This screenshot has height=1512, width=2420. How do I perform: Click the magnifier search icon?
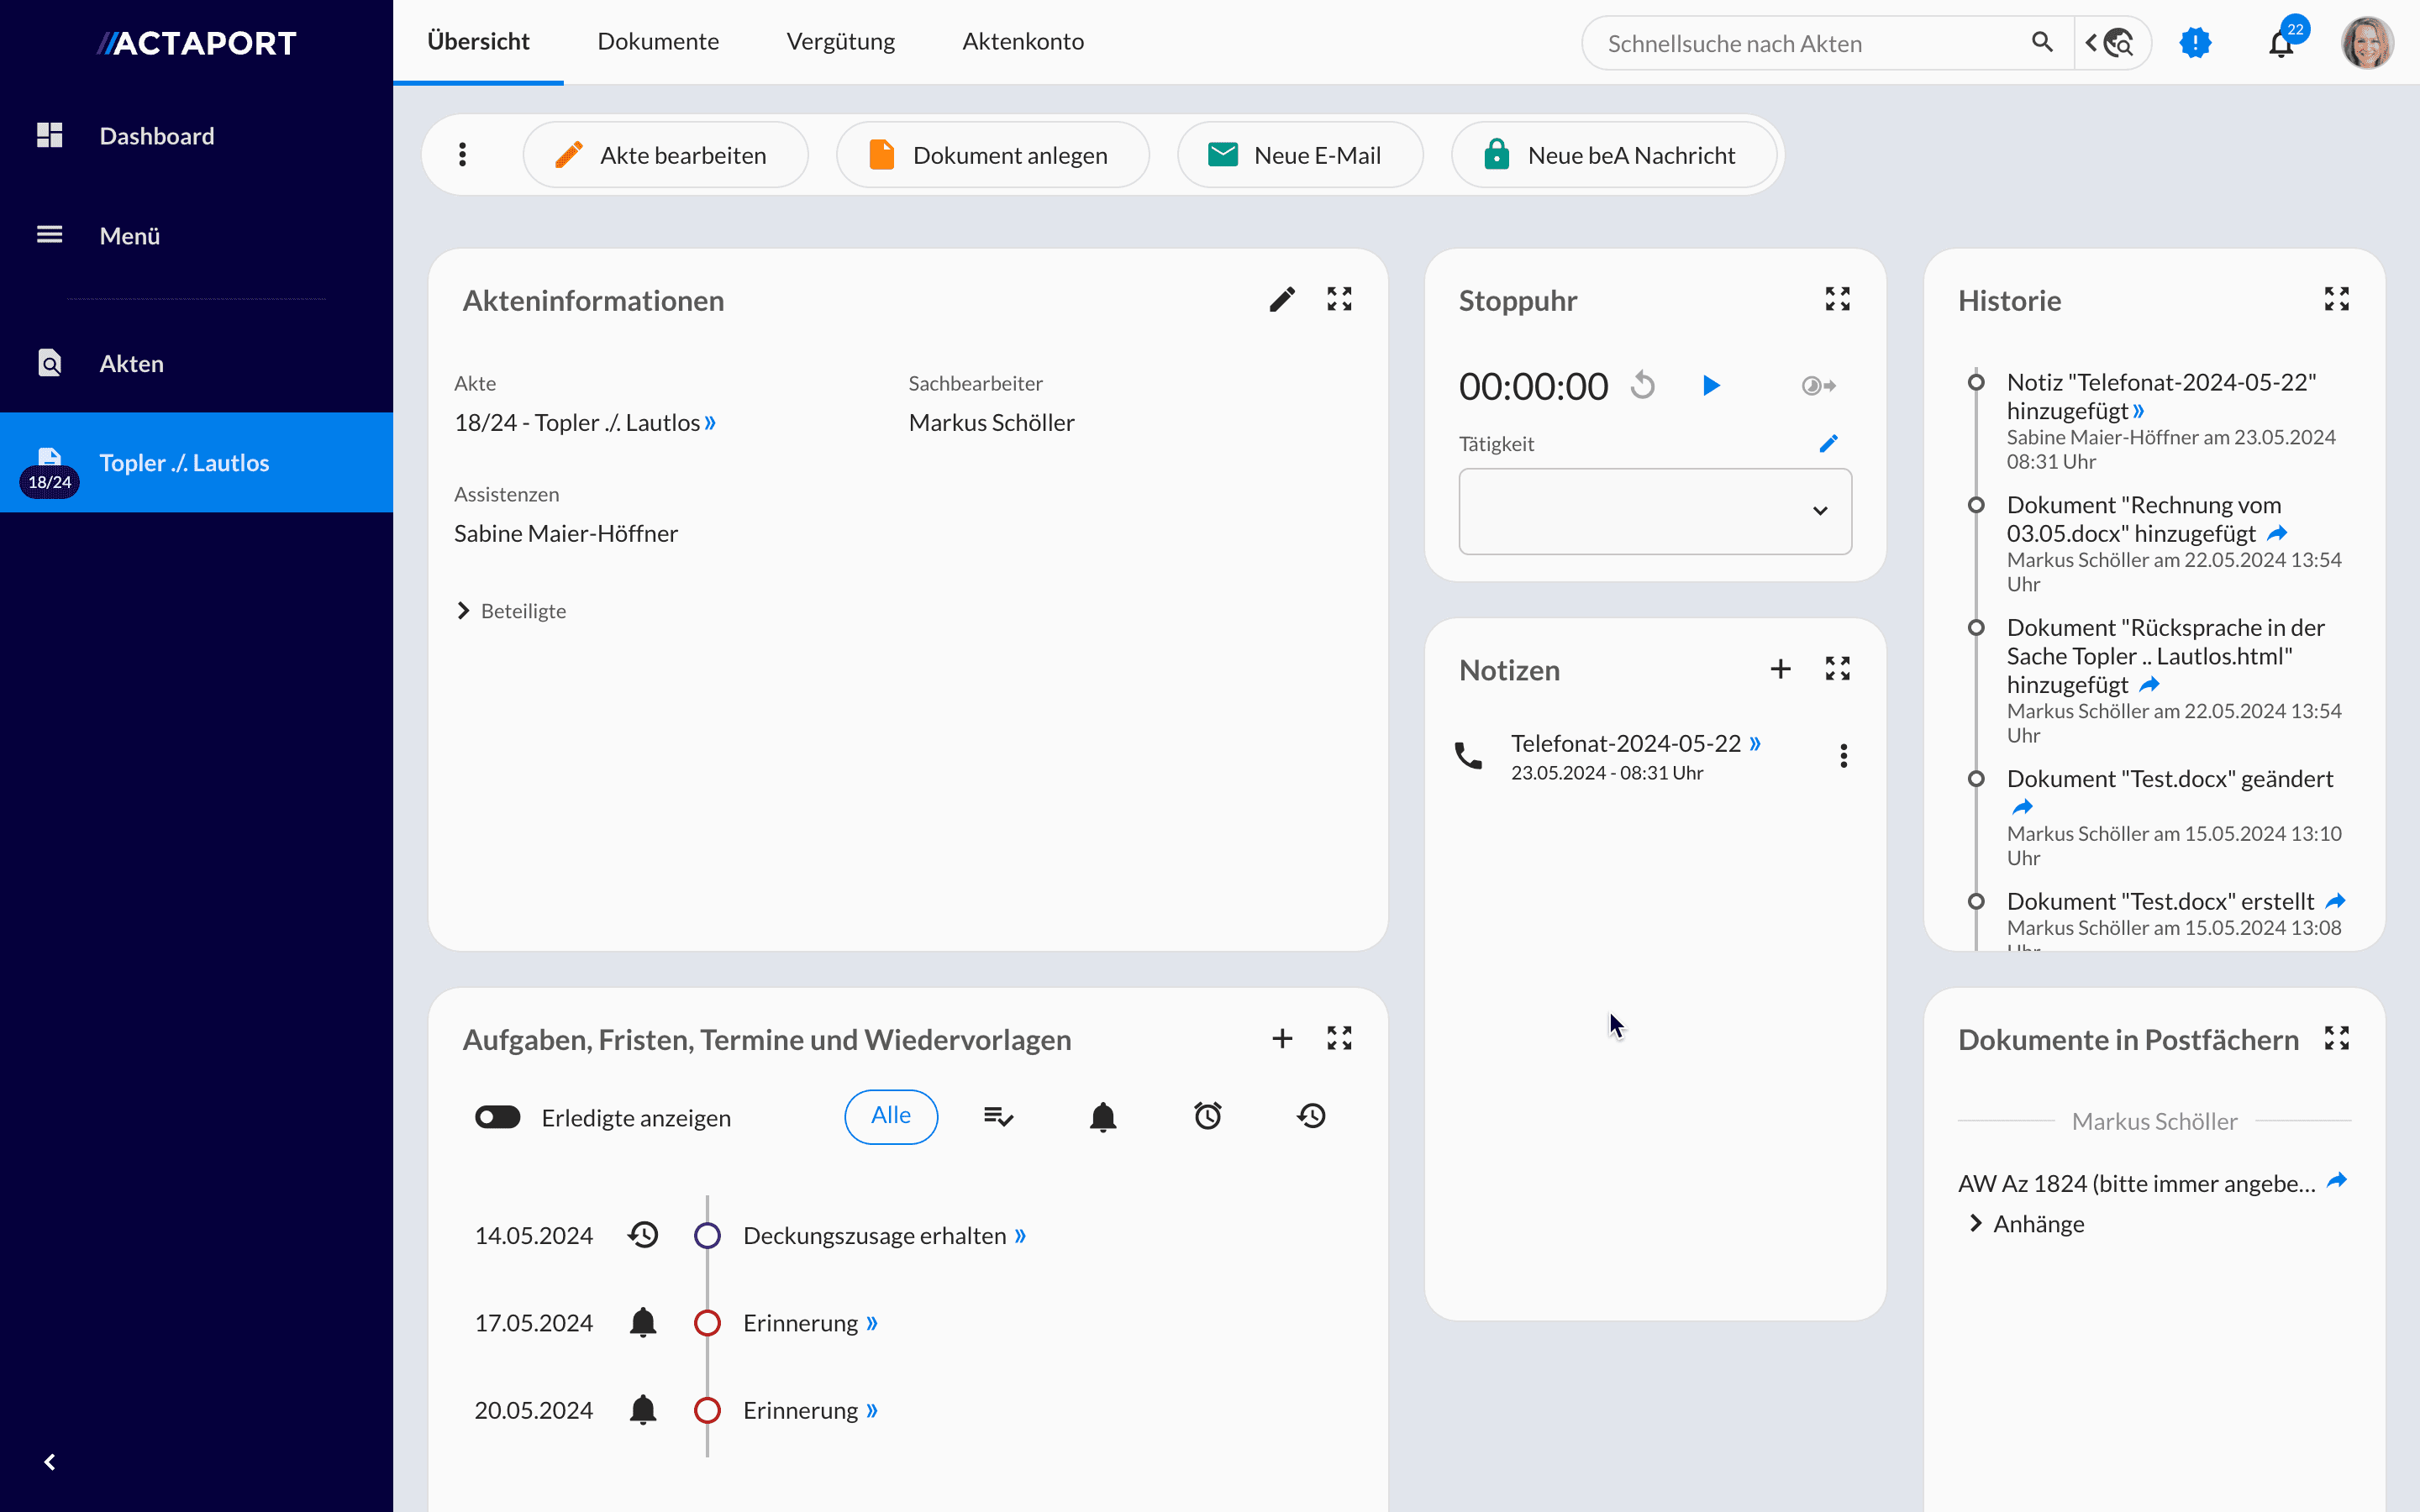pos(2042,42)
